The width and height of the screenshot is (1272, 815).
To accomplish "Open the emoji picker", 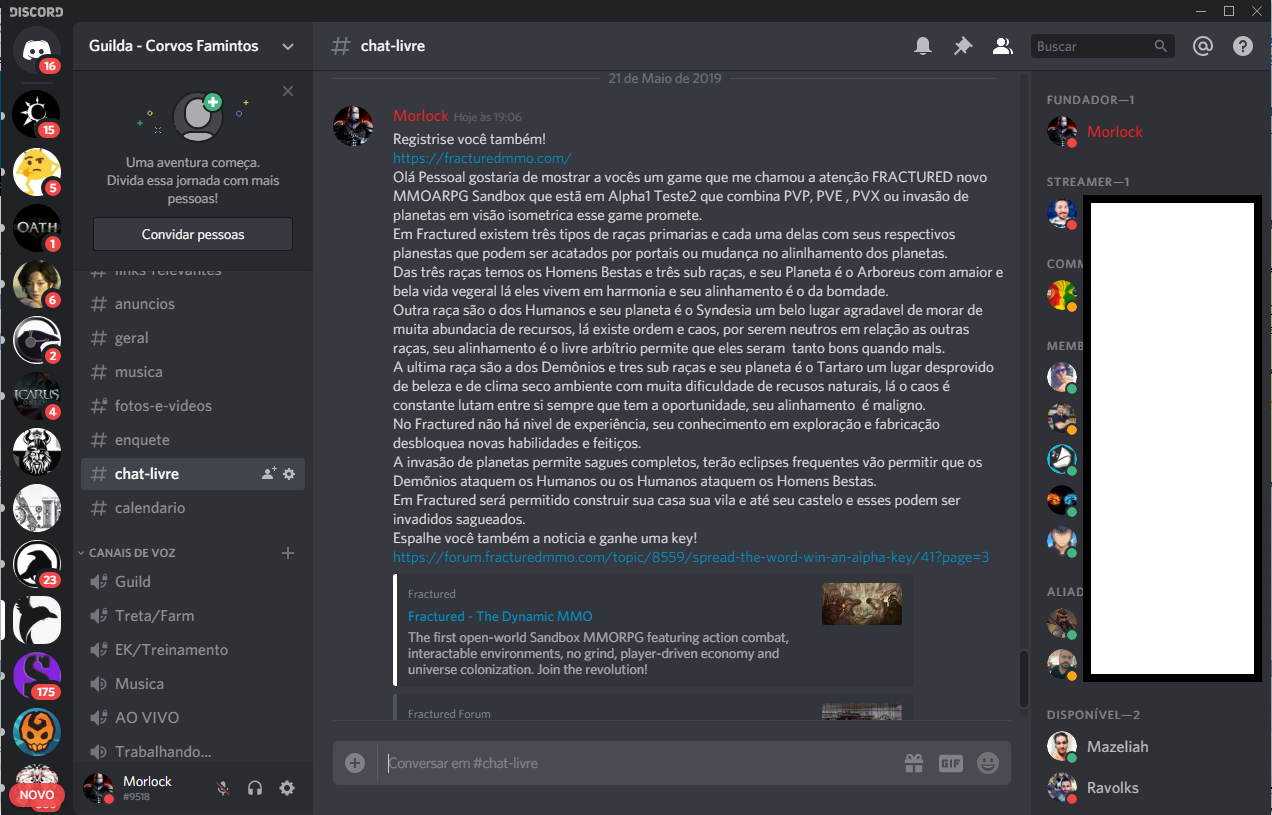I will point(988,763).
